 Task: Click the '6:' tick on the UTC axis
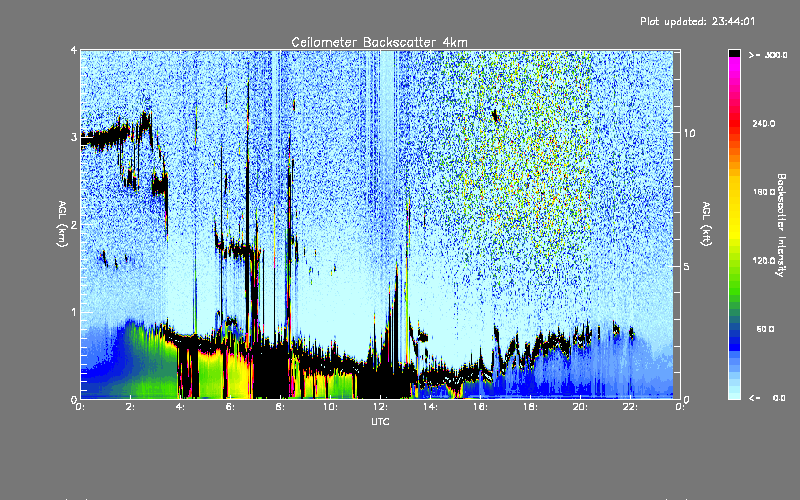pyautogui.click(x=230, y=407)
